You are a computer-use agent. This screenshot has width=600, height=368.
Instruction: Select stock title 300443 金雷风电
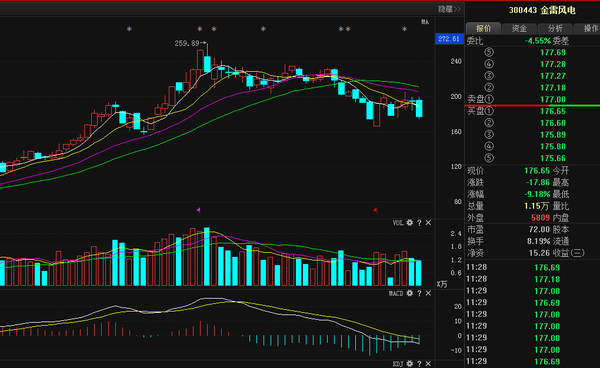542,10
